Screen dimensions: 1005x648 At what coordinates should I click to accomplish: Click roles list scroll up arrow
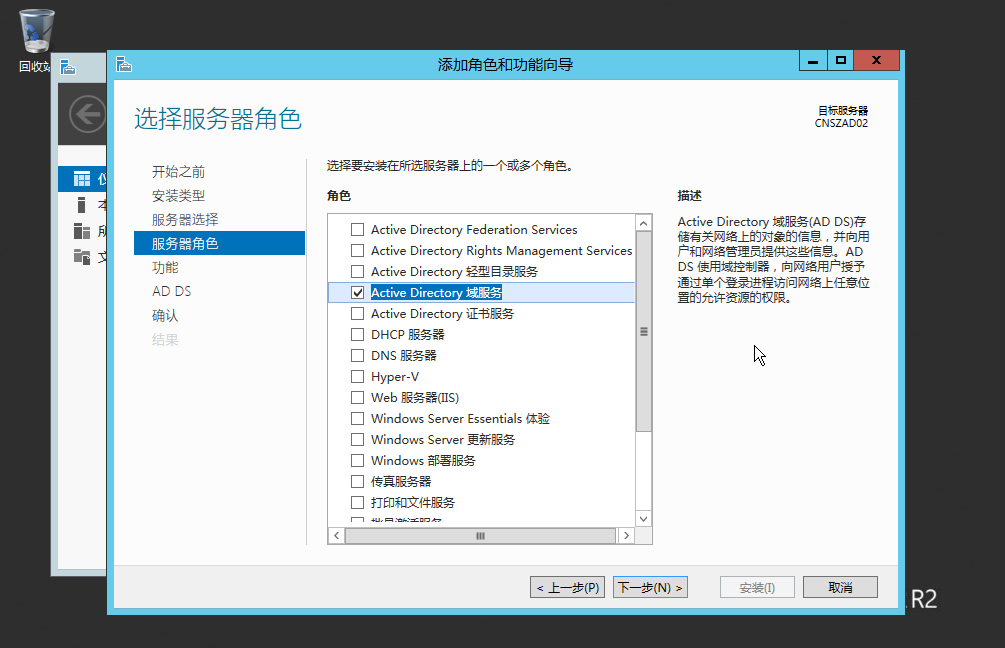(x=644, y=223)
